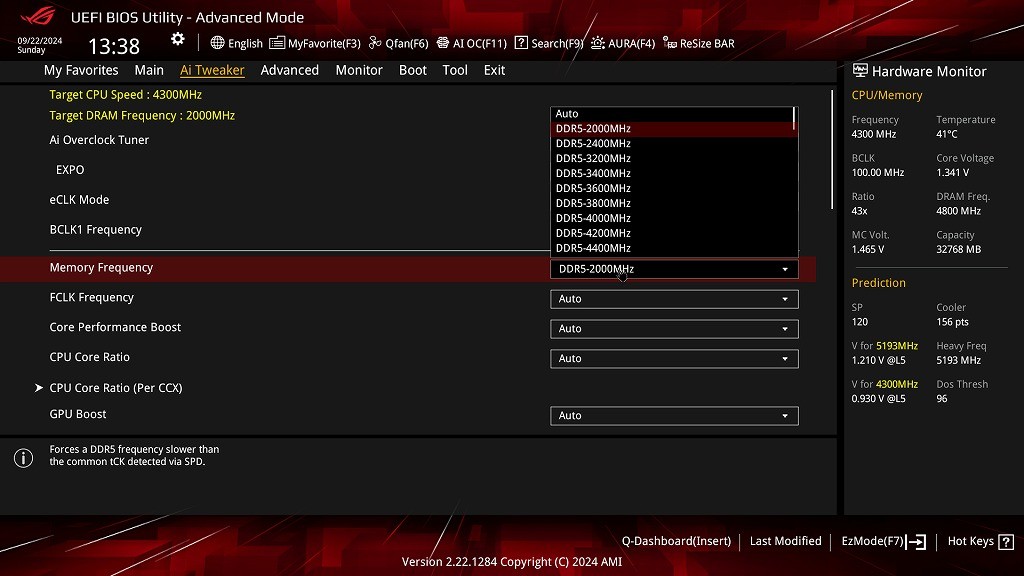The image size is (1024, 576).
Task: Open My Favorites tab
Action: click(81, 70)
